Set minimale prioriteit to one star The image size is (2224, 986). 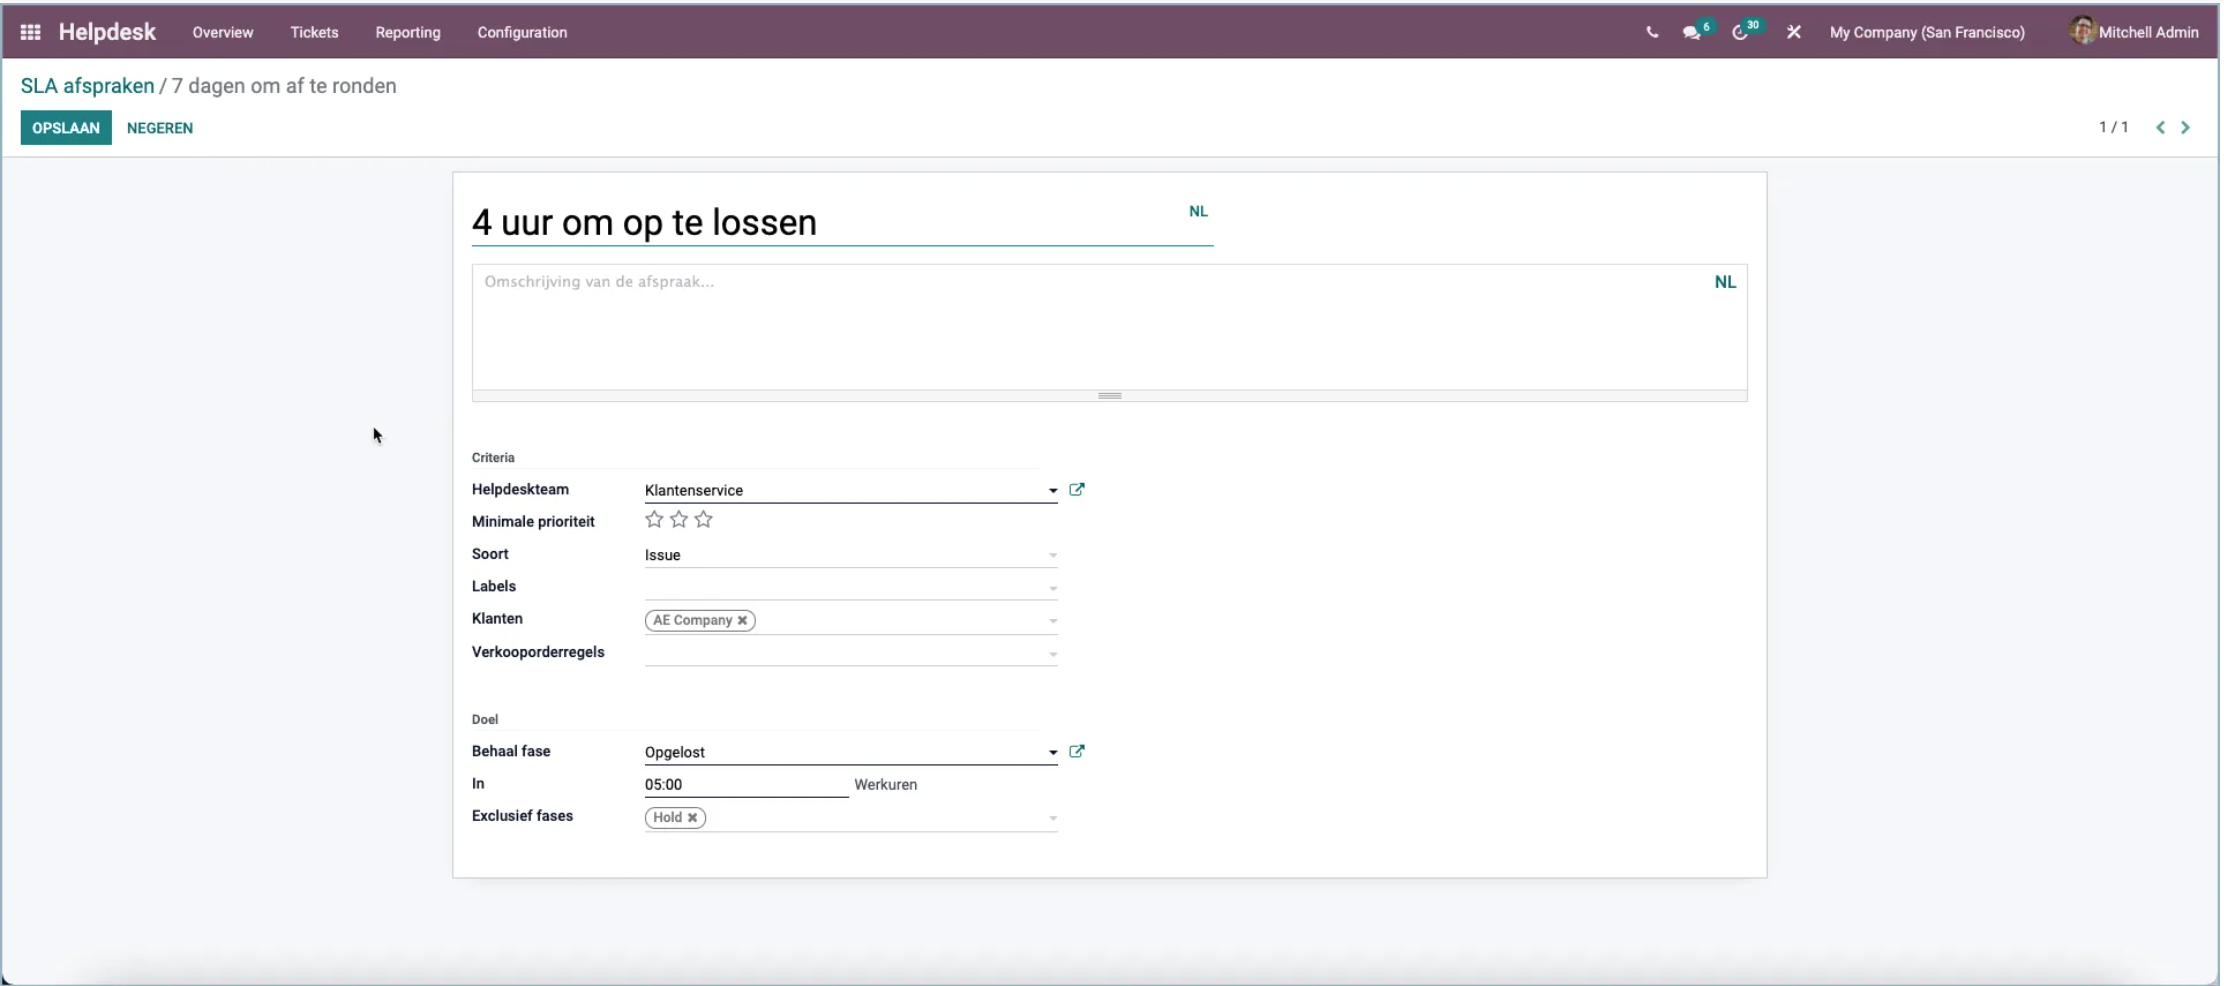tap(654, 519)
